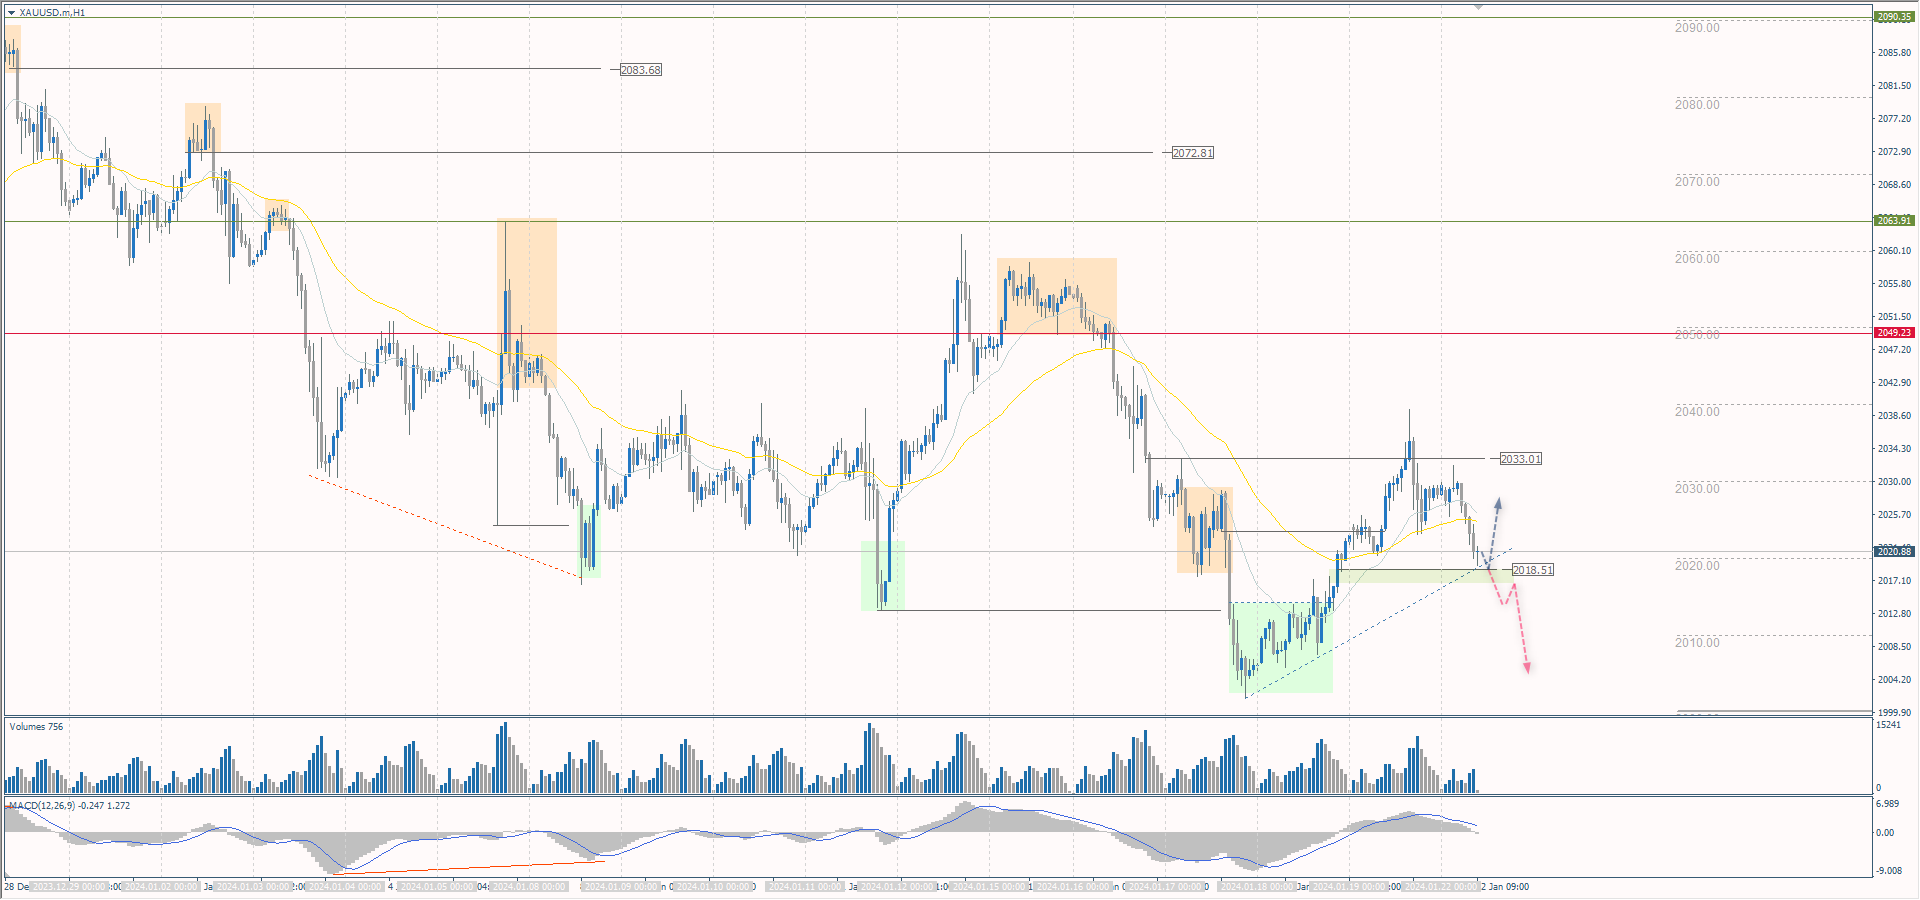Click the green 2063.91 price tag on axis
The width and height of the screenshot is (1920, 900).
coord(1894,220)
